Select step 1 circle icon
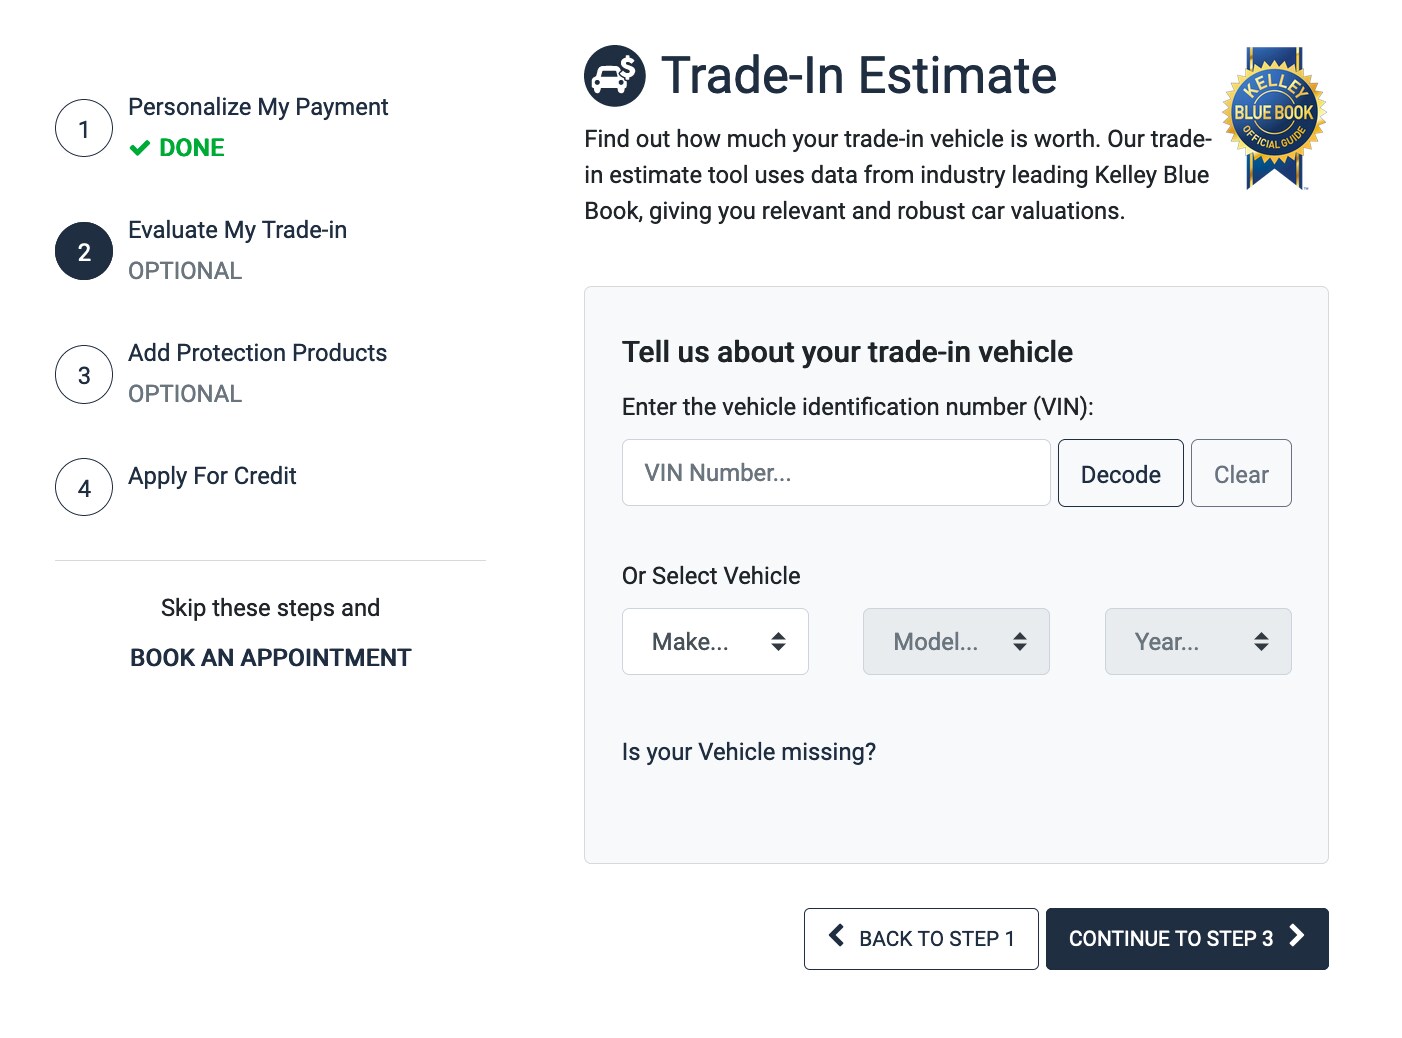Image resolution: width=1402 pixels, height=1038 pixels. point(84,128)
